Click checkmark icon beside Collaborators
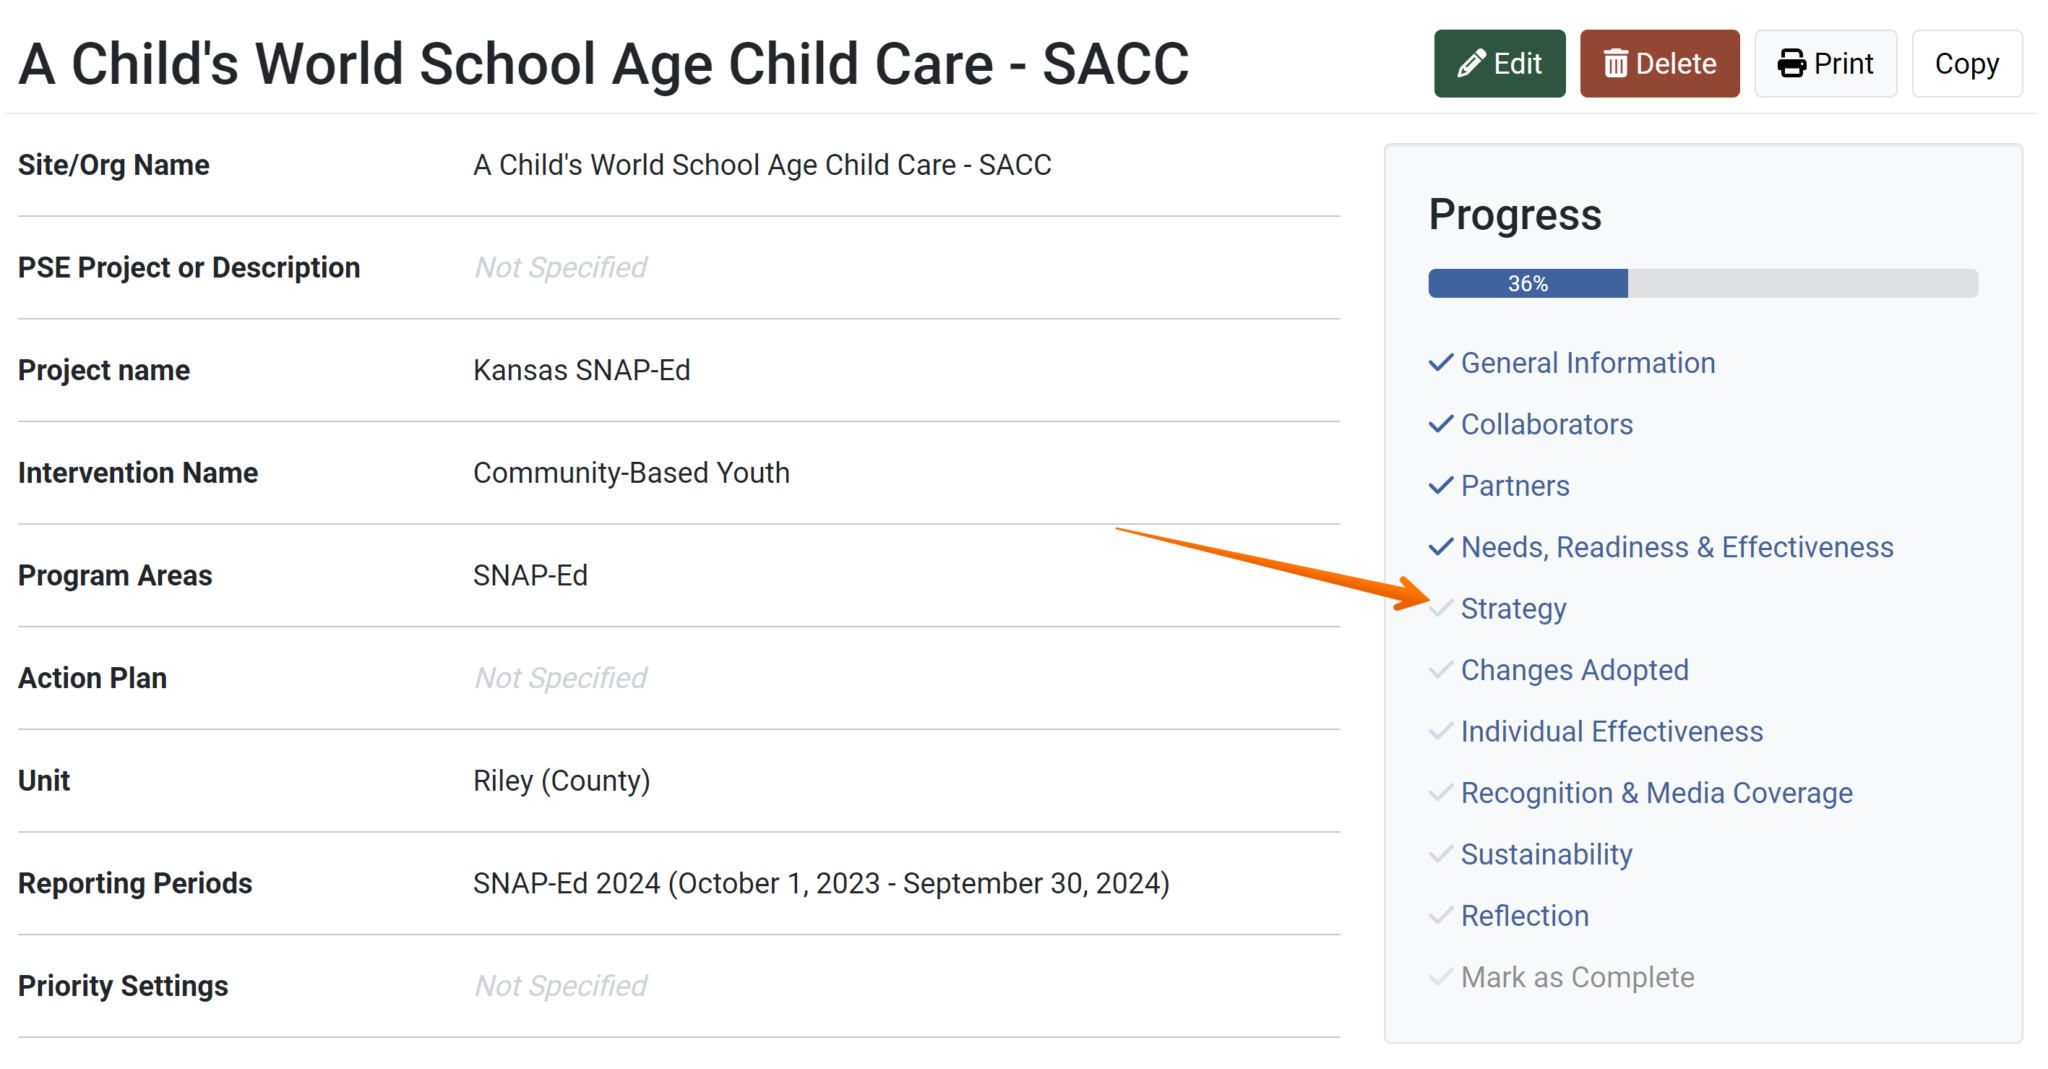 pos(1440,424)
